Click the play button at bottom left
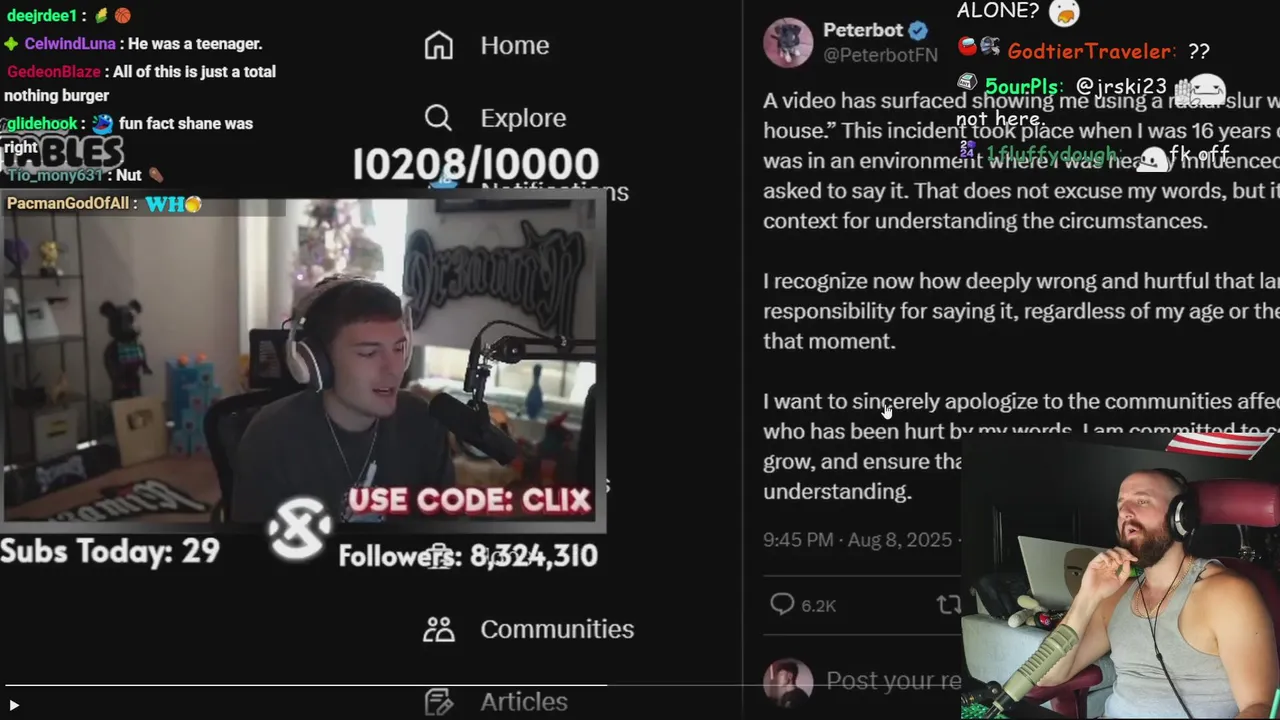 (14, 705)
